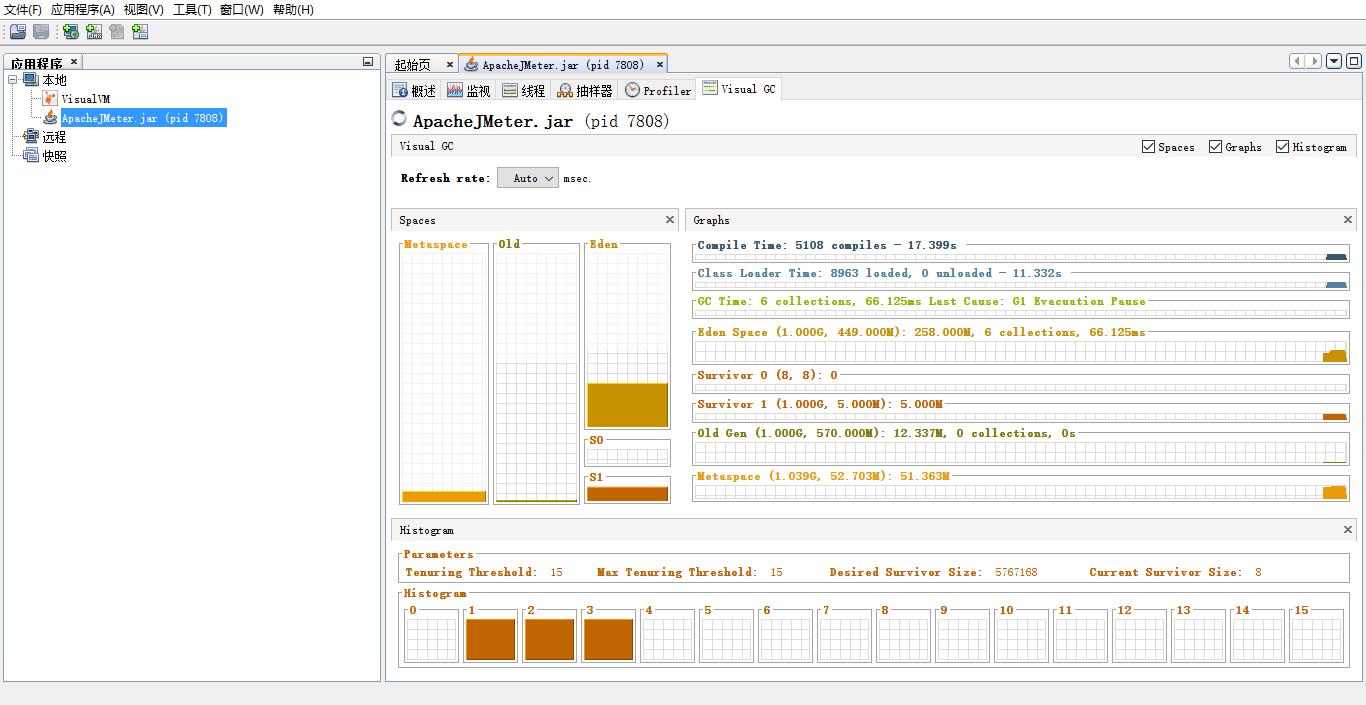Click the Java cup icon of ApacheJMeter.jar
Viewport: 1366px width, 705px height.
50,118
